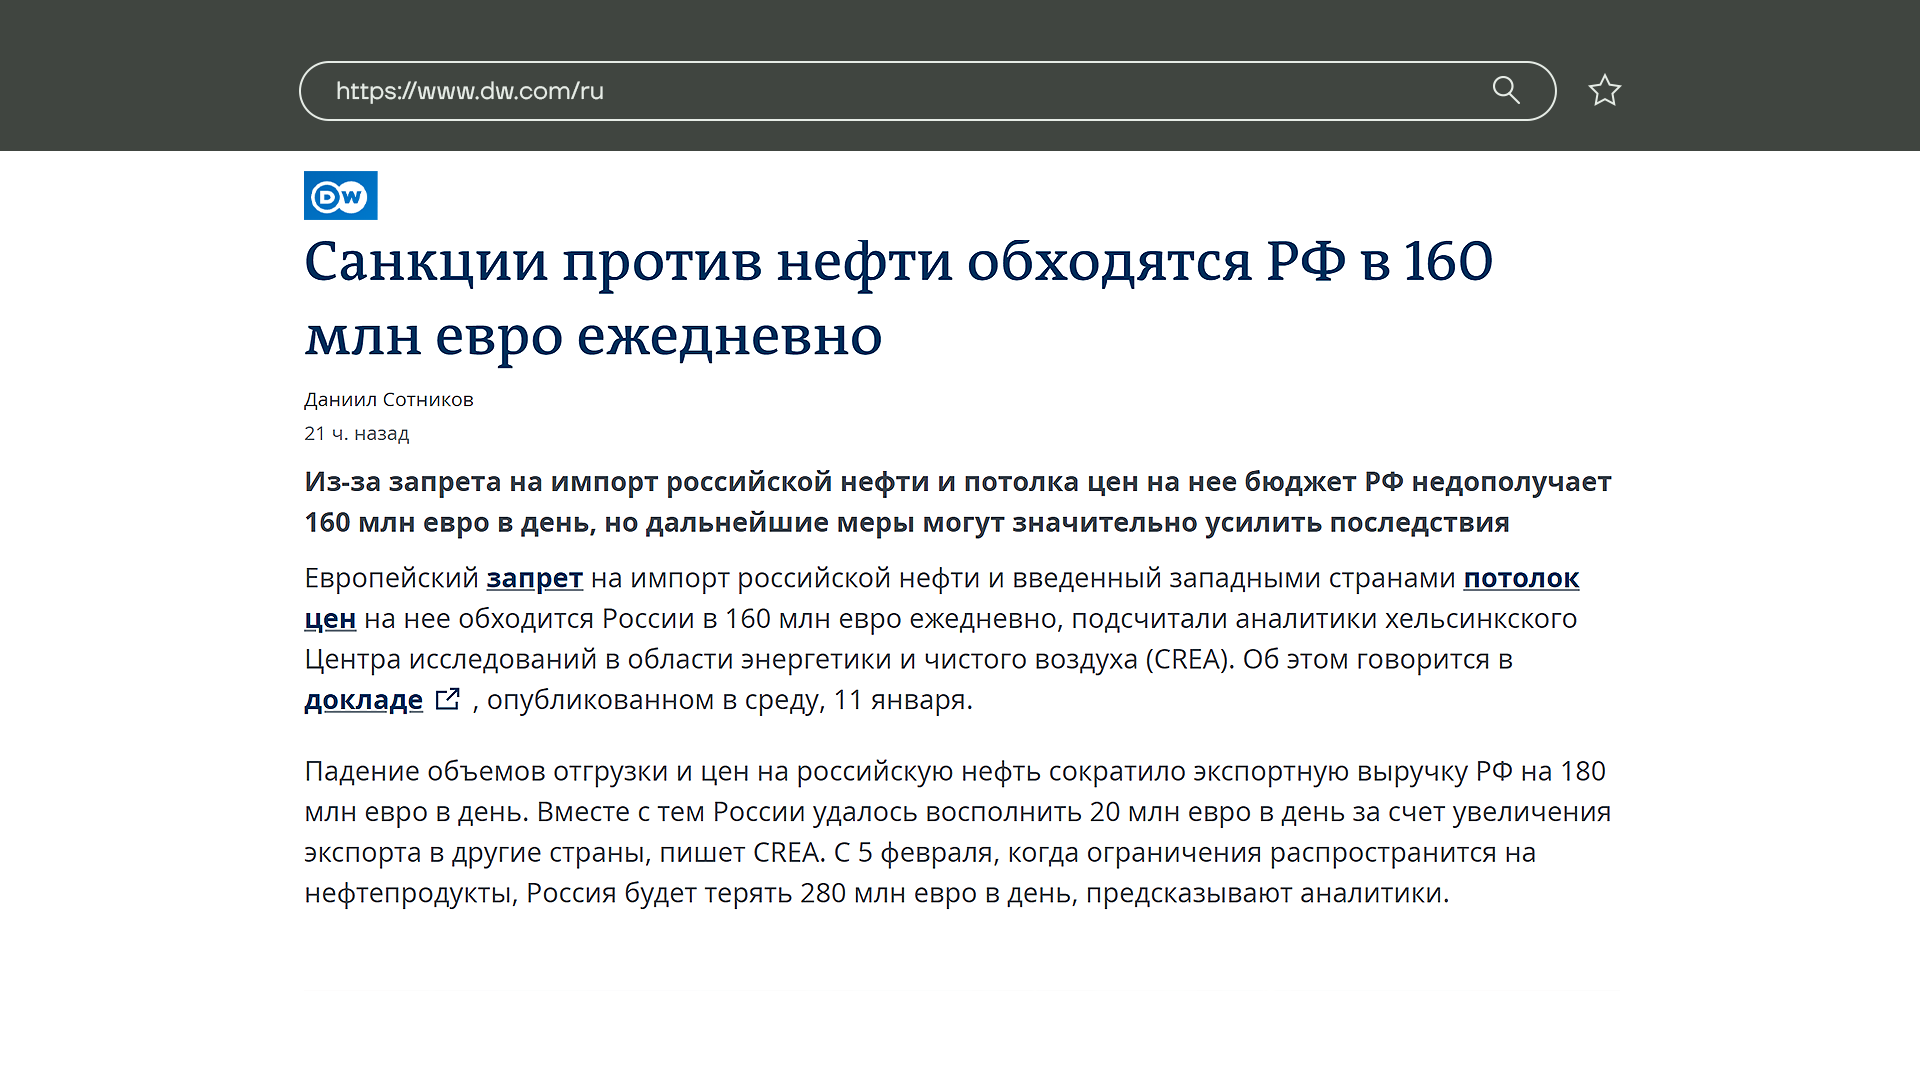This screenshot has width=1920, height=1080.
Task: Open the DW logo home link
Action: [341, 196]
